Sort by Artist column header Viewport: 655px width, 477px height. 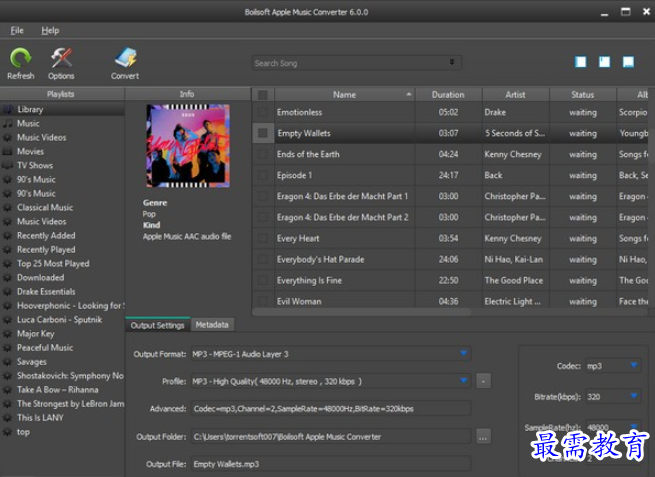pyautogui.click(x=515, y=95)
